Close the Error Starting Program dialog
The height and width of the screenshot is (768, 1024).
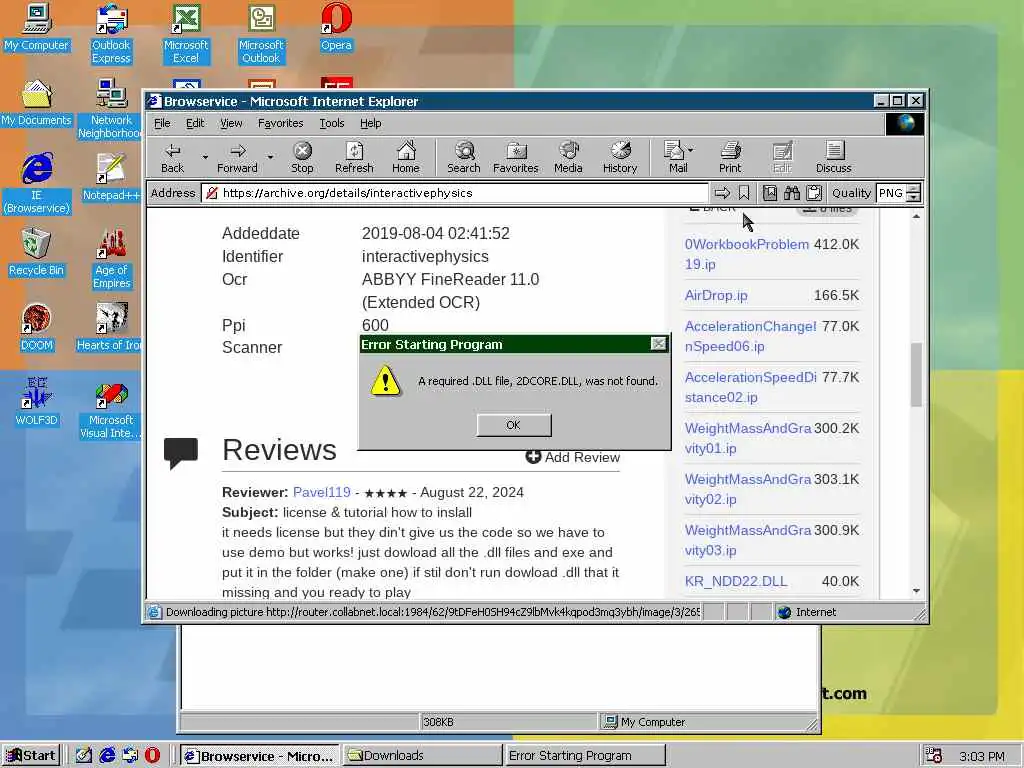(658, 344)
